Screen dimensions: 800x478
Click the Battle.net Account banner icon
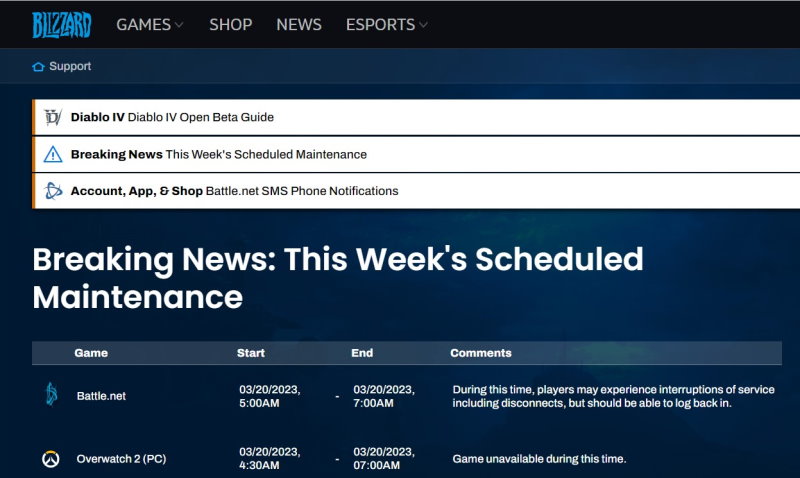53,191
